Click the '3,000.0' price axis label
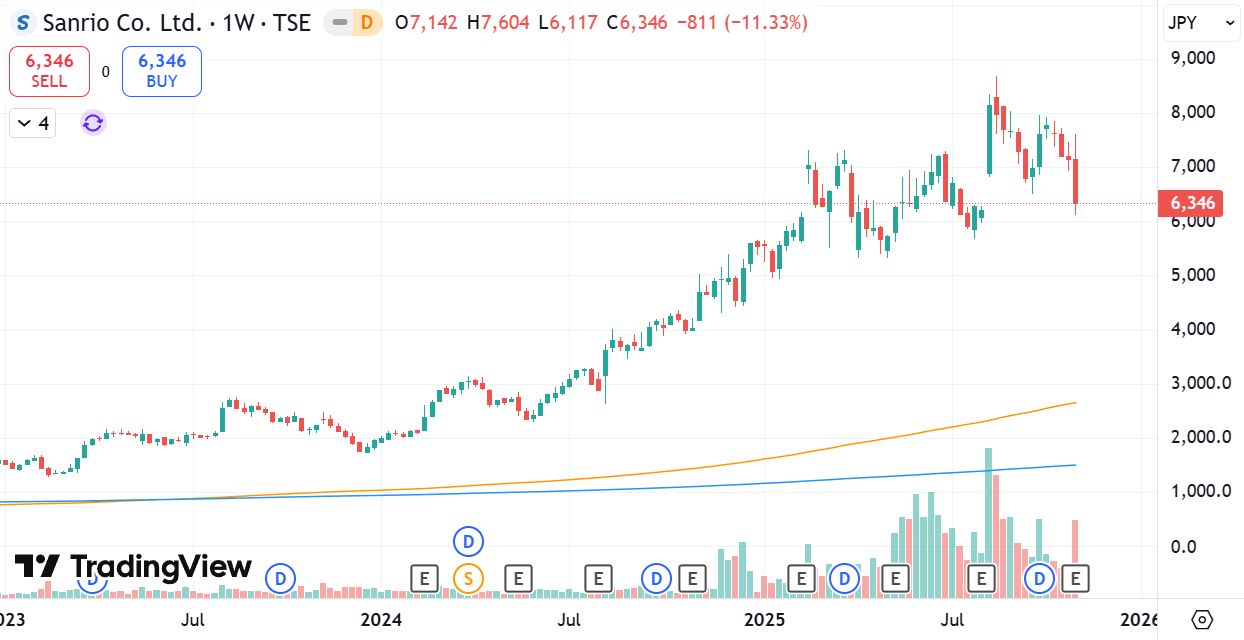 [1200, 383]
